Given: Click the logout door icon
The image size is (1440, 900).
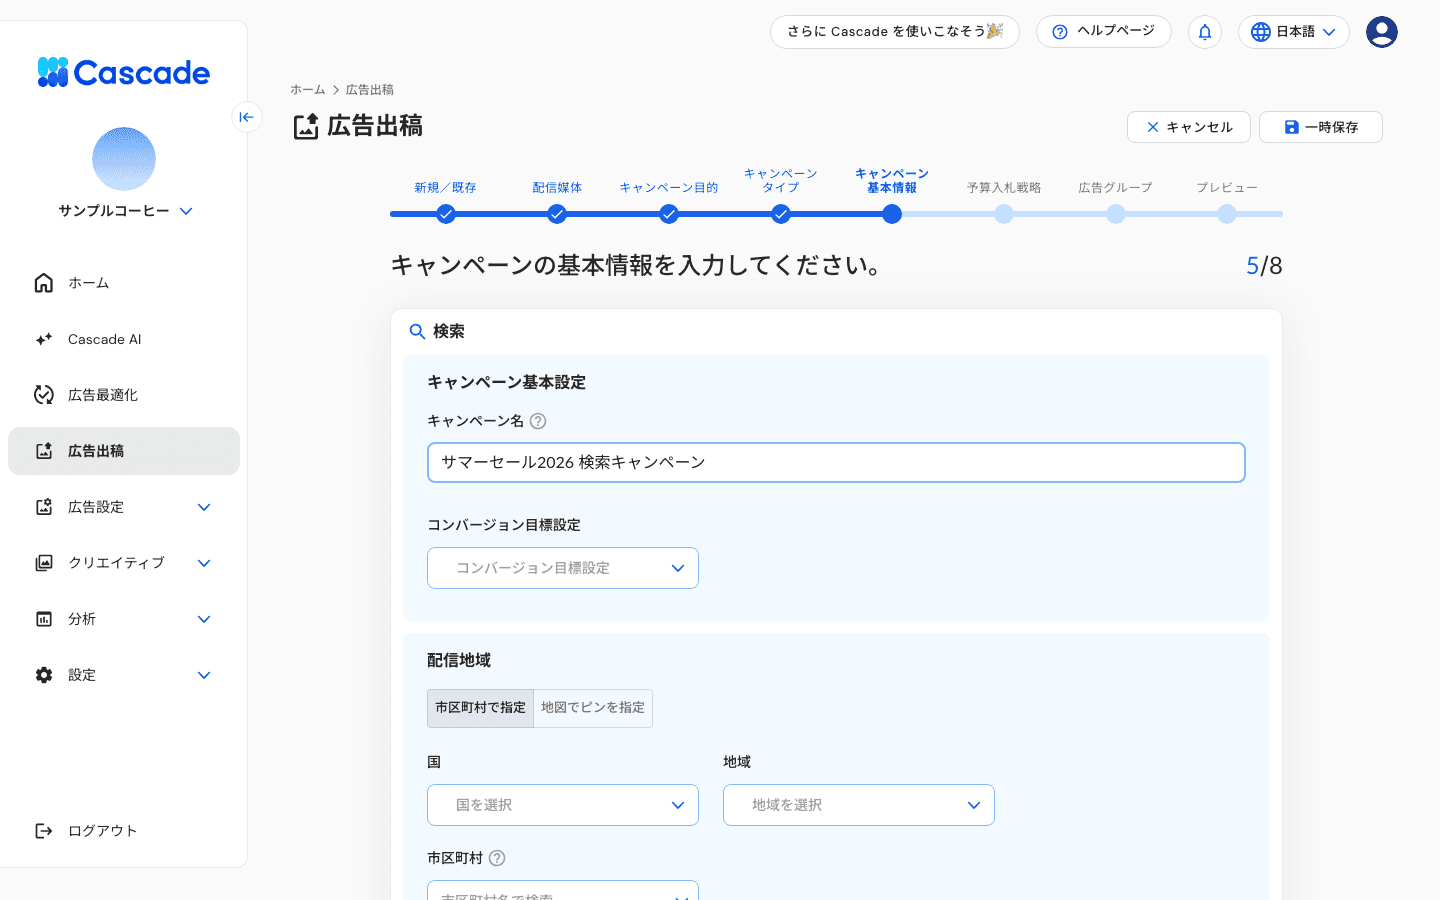Looking at the screenshot, I should (x=44, y=831).
